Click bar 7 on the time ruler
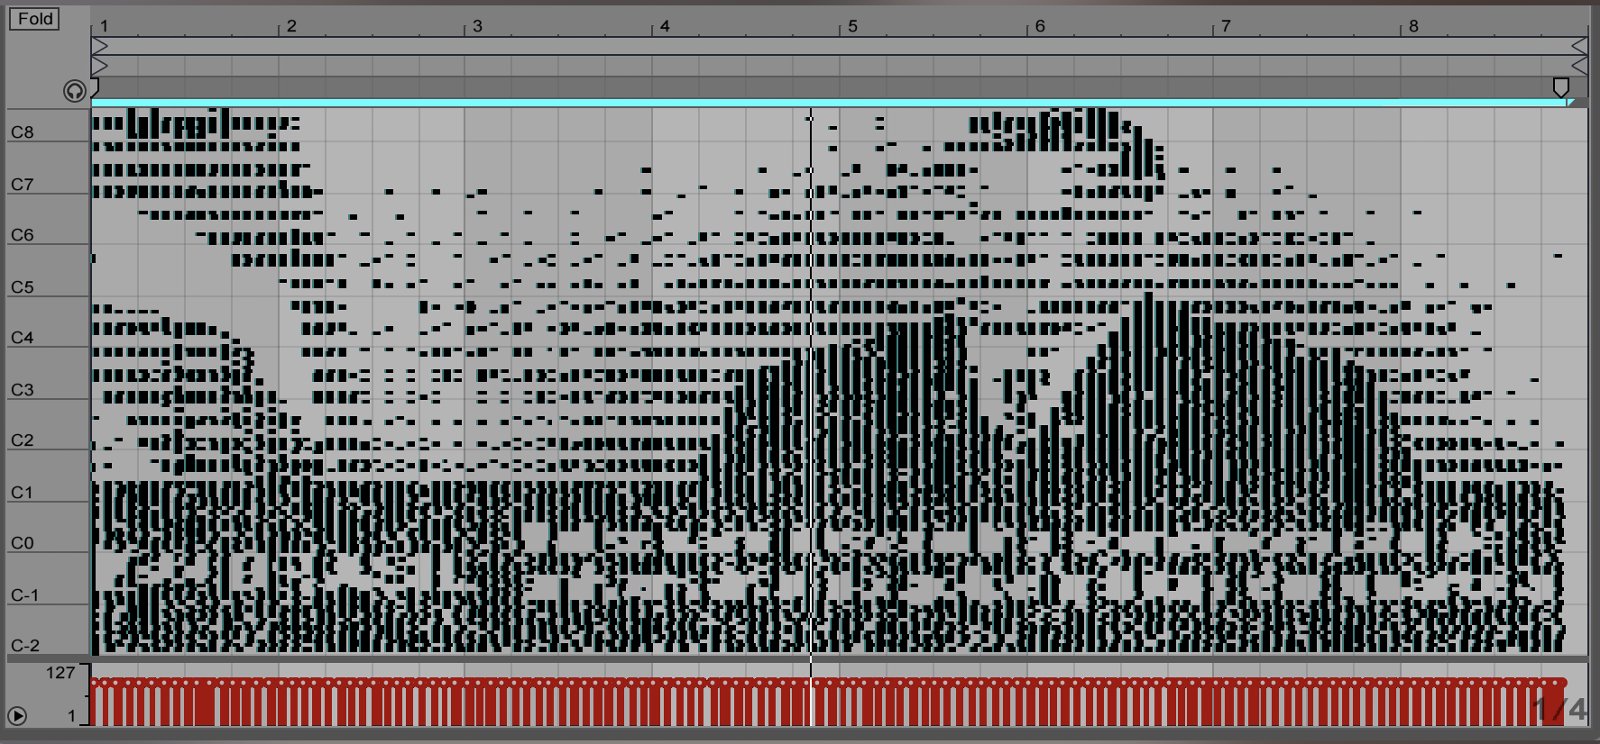This screenshot has width=1600, height=744. tap(1226, 25)
